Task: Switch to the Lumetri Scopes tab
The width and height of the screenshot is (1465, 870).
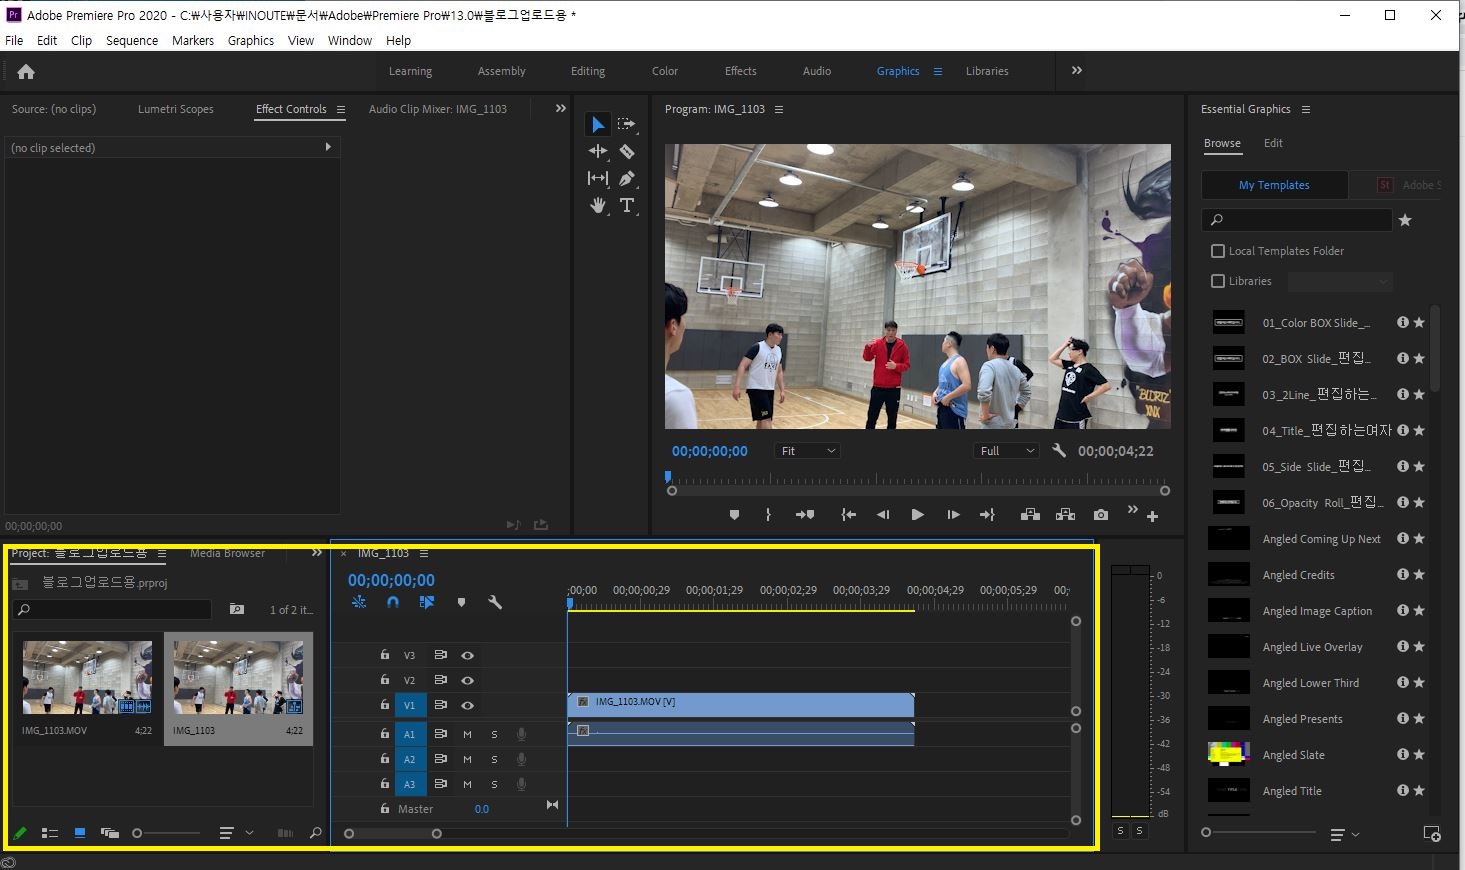Action: [176, 109]
